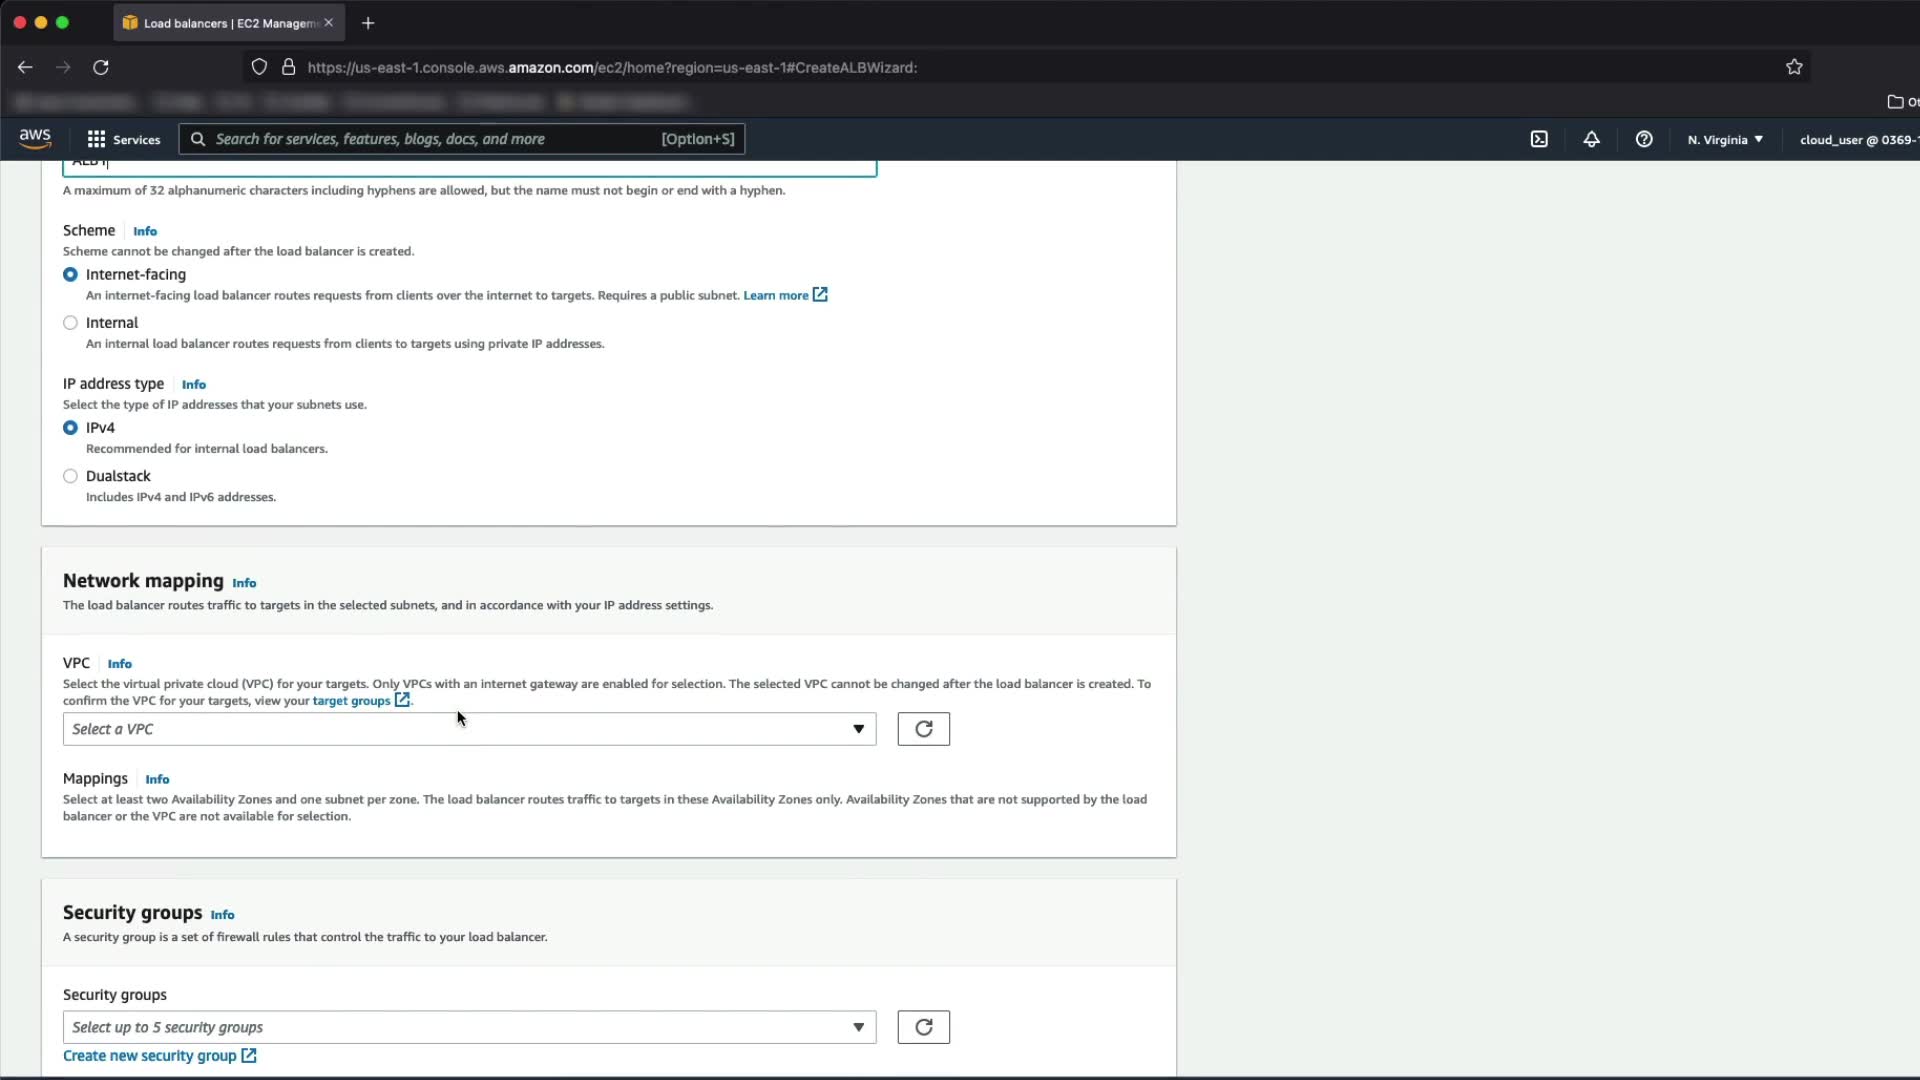
Task: Choose Dualstack IP address type
Action: pos(70,476)
